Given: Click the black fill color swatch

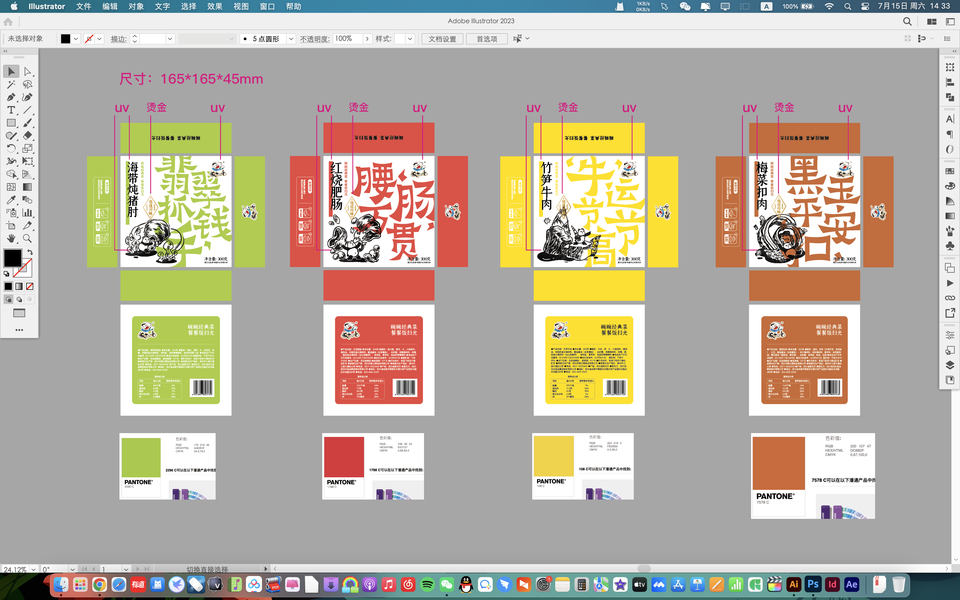Looking at the screenshot, I should click(x=12, y=258).
